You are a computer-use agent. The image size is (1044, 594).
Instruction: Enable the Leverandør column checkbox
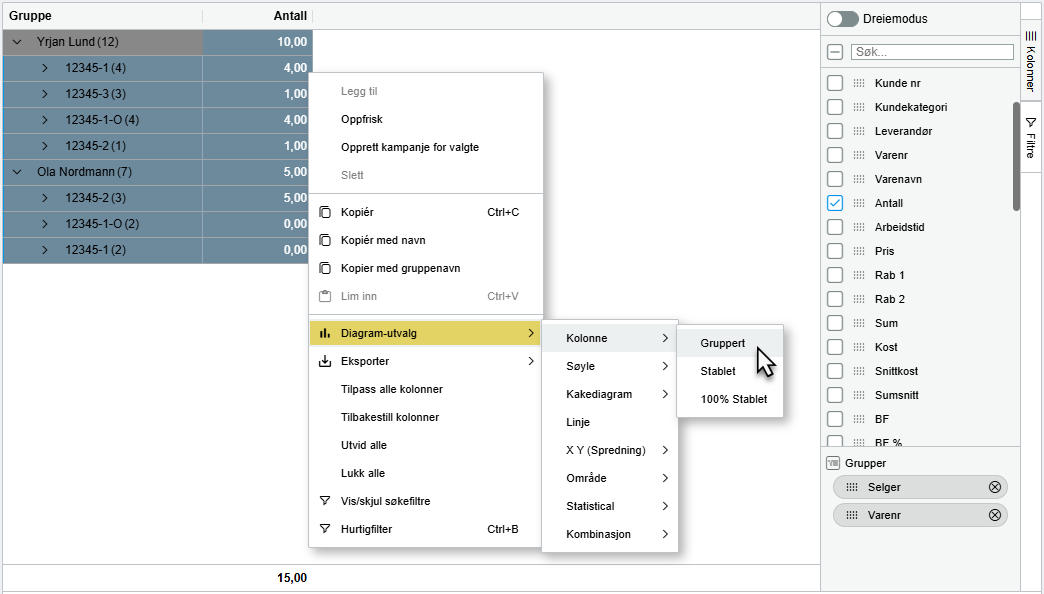point(835,131)
